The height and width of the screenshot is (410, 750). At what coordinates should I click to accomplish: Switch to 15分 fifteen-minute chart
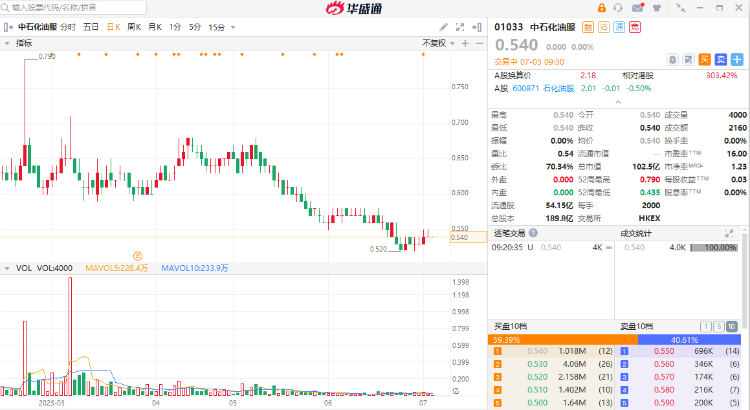pyautogui.click(x=216, y=27)
